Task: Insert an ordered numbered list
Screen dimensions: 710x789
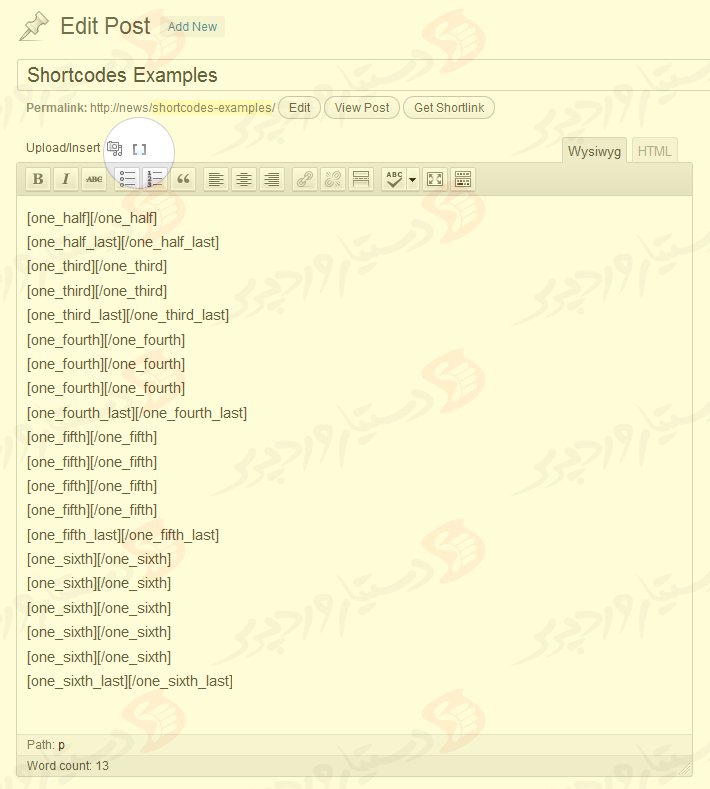Action: coord(155,179)
